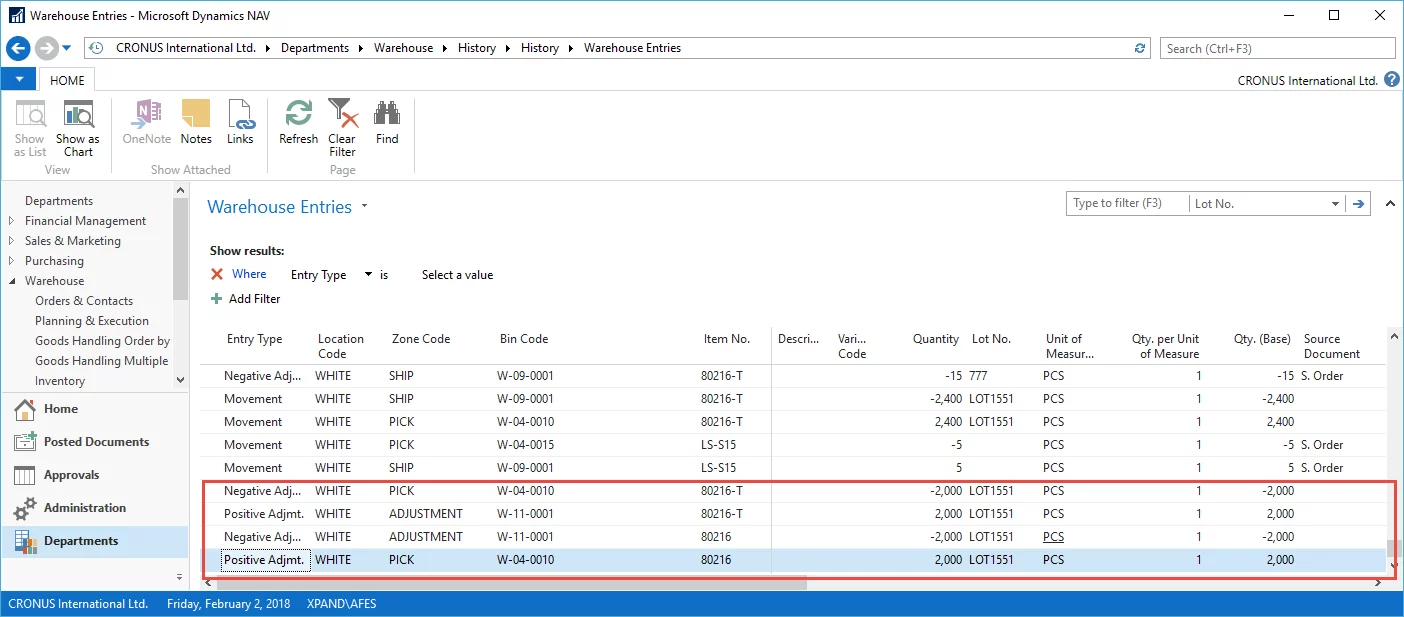Open the Lot No. filter column dropdown

1335,204
